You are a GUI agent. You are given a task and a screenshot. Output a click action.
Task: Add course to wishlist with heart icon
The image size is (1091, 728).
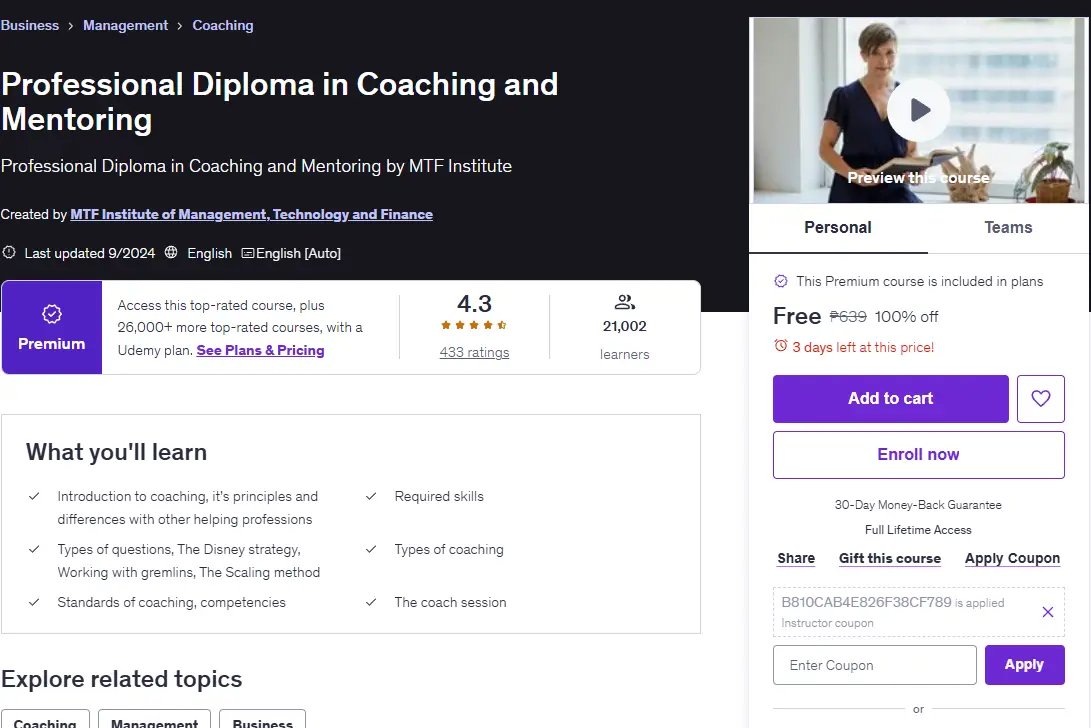tap(1040, 399)
